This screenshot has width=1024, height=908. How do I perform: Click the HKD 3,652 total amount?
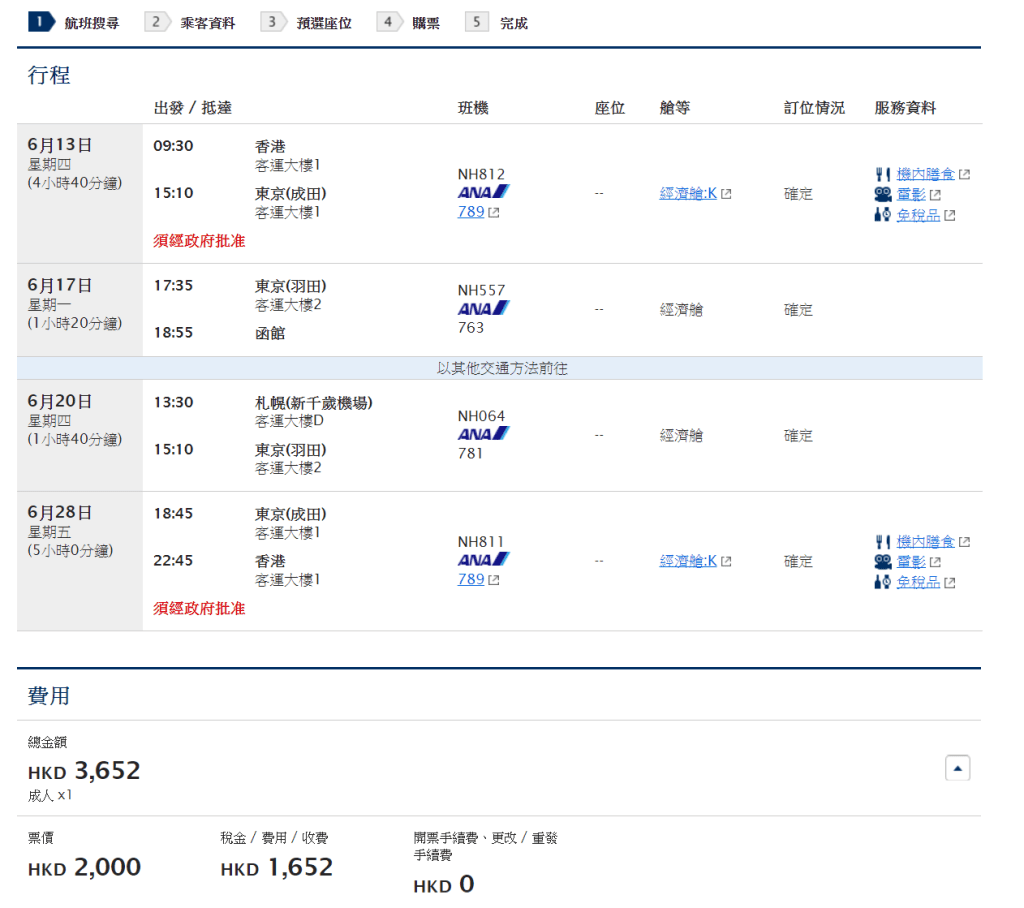click(85, 771)
